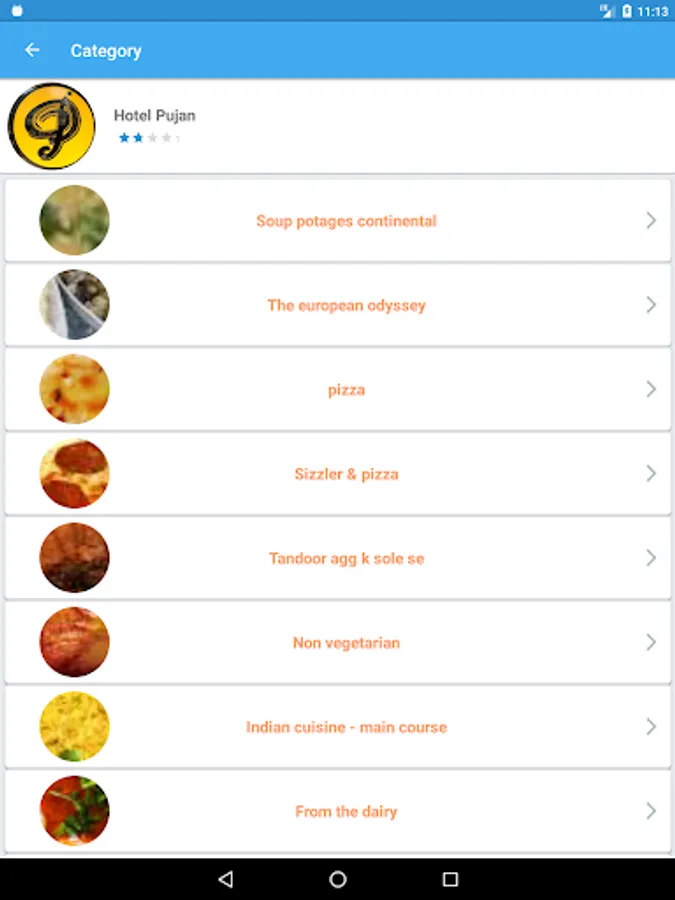Select The european odyssey category
This screenshot has height=900, width=675.
coord(347,305)
